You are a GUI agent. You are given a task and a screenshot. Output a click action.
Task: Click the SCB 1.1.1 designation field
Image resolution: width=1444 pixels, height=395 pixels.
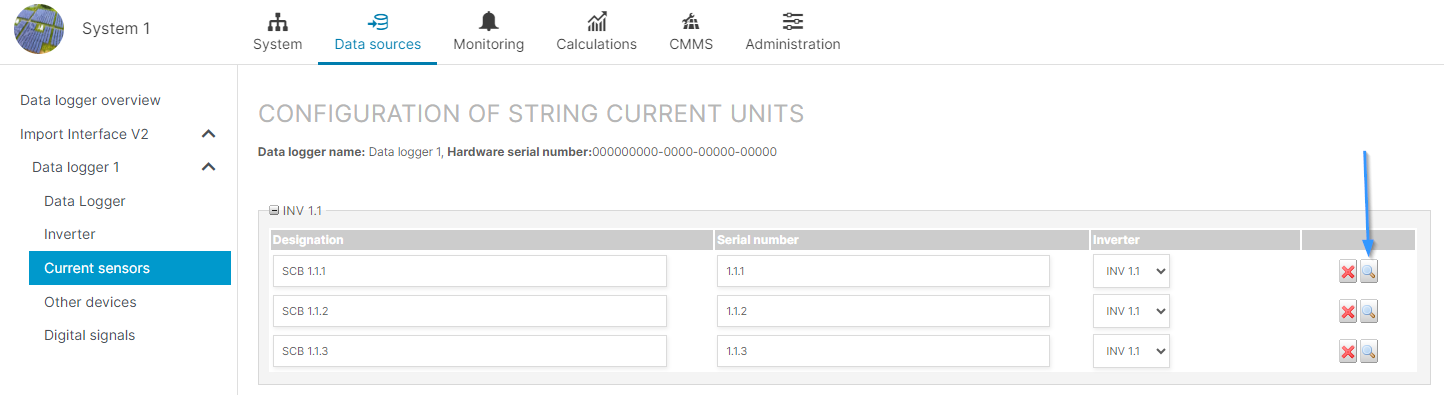point(470,271)
